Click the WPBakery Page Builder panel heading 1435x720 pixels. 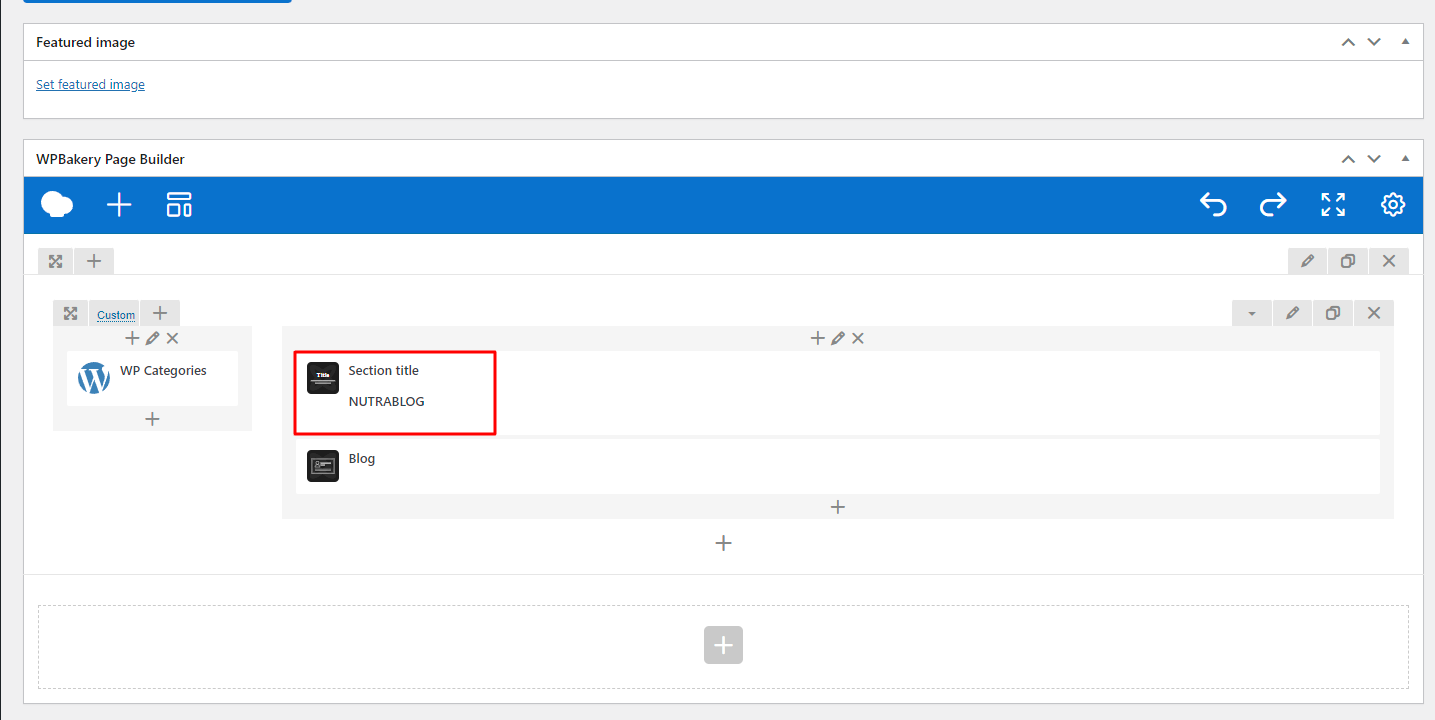point(110,160)
